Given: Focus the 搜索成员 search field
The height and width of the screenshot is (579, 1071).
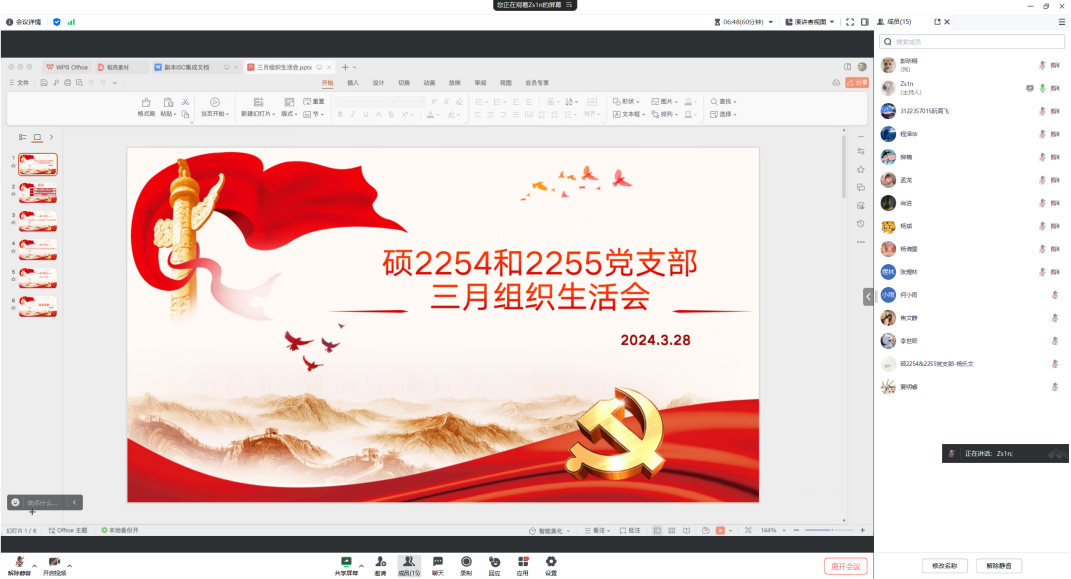Looking at the screenshot, I should coord(972,42).
